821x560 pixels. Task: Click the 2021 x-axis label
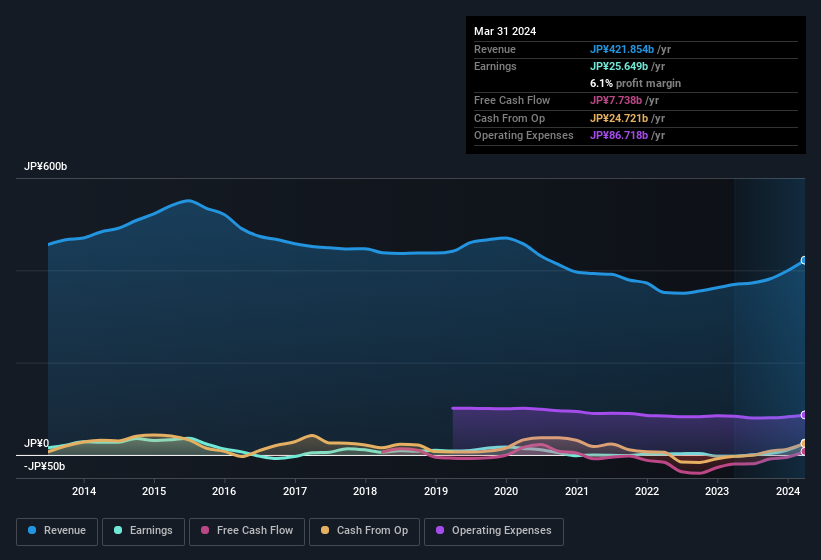click(576, 491)
